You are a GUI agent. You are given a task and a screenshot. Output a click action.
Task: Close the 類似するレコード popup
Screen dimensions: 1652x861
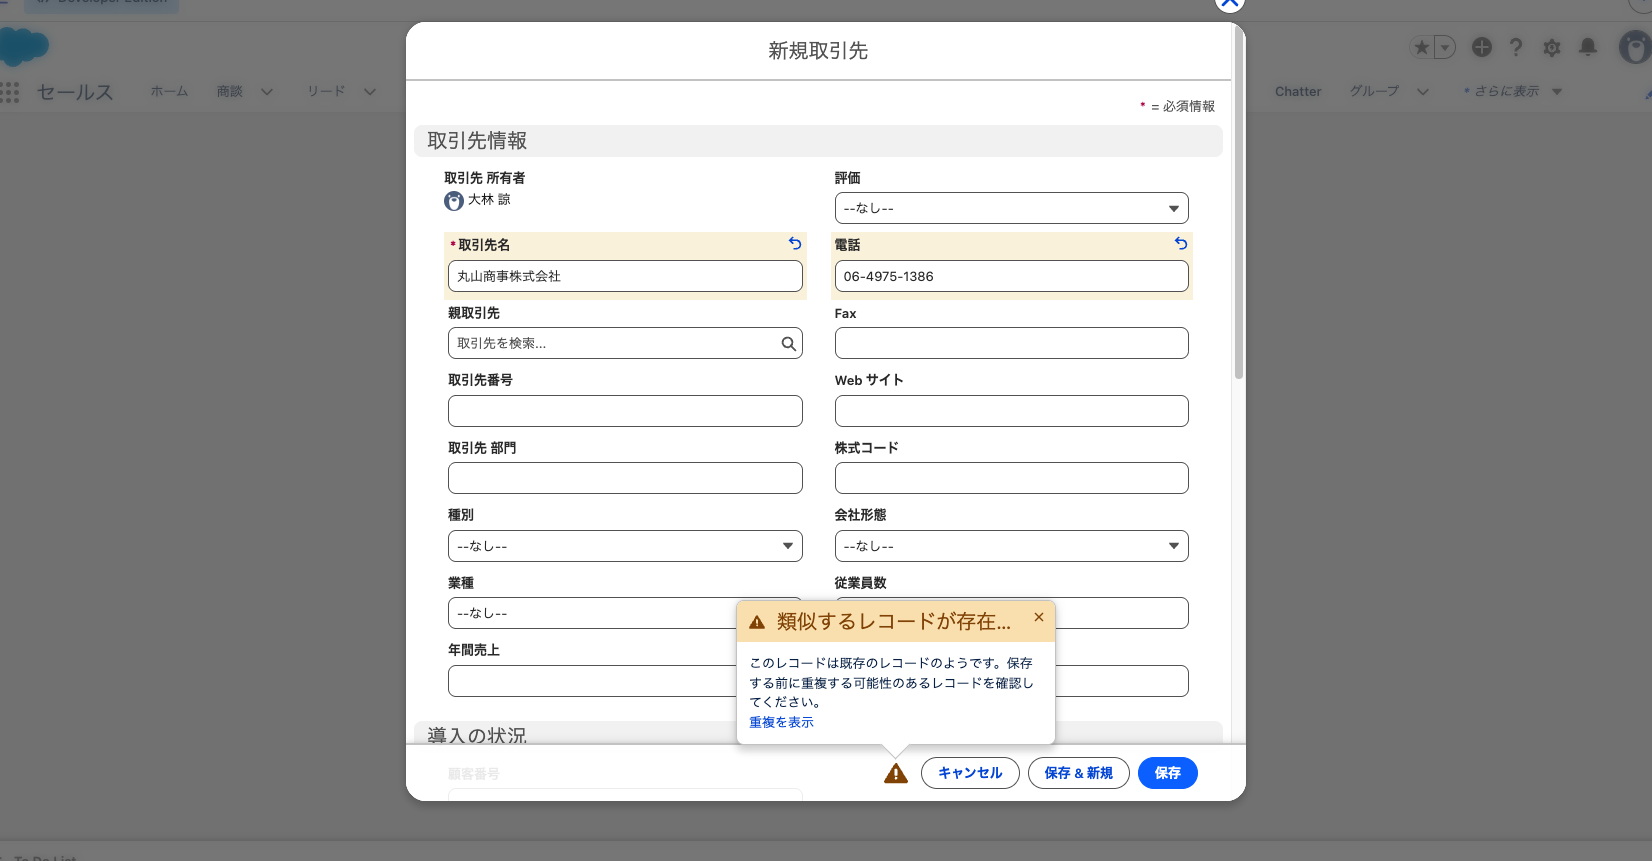tap(1039, 617)
